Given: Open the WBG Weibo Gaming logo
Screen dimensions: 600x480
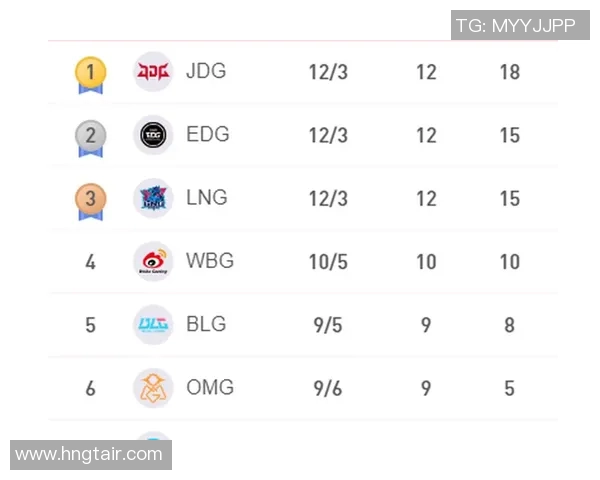Looking at the screenshot, I should click(153, 262).
